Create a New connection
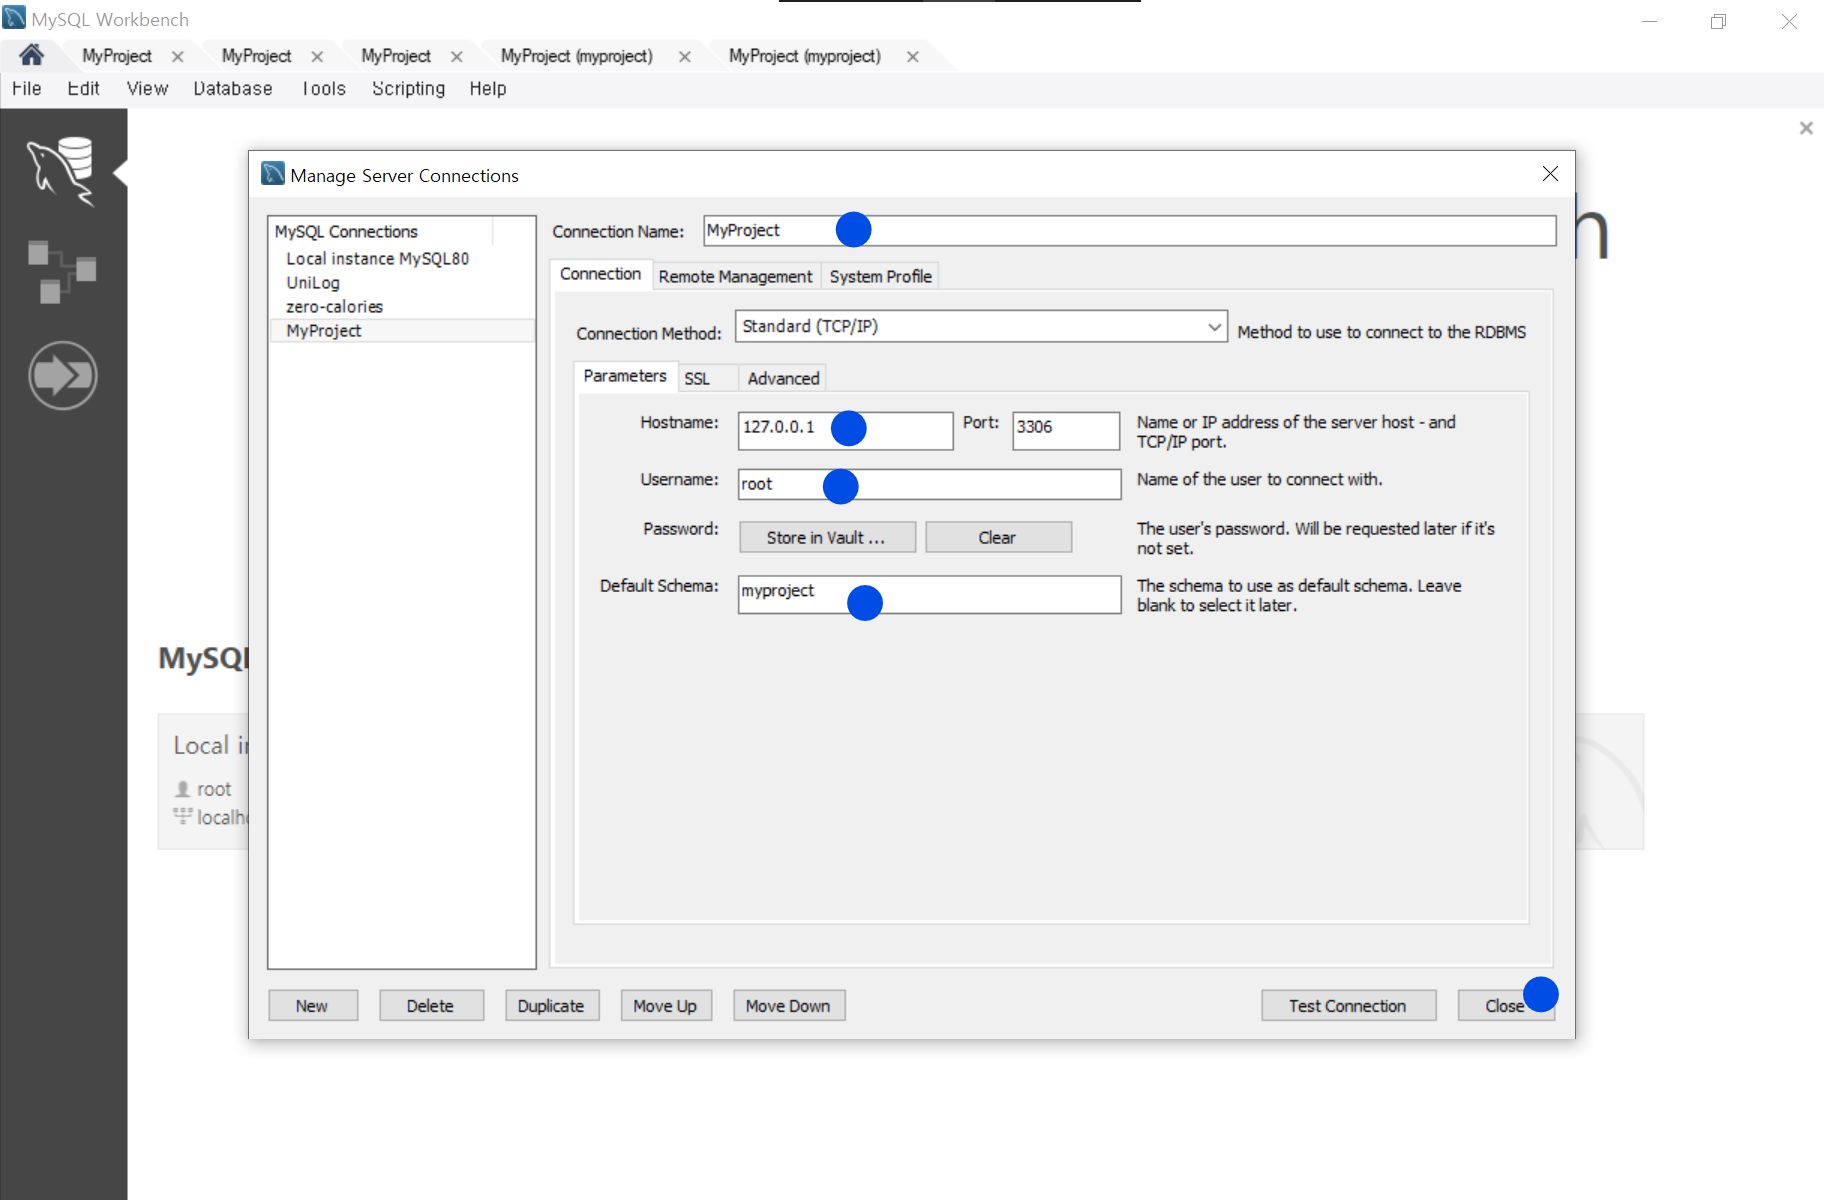 312,1006
